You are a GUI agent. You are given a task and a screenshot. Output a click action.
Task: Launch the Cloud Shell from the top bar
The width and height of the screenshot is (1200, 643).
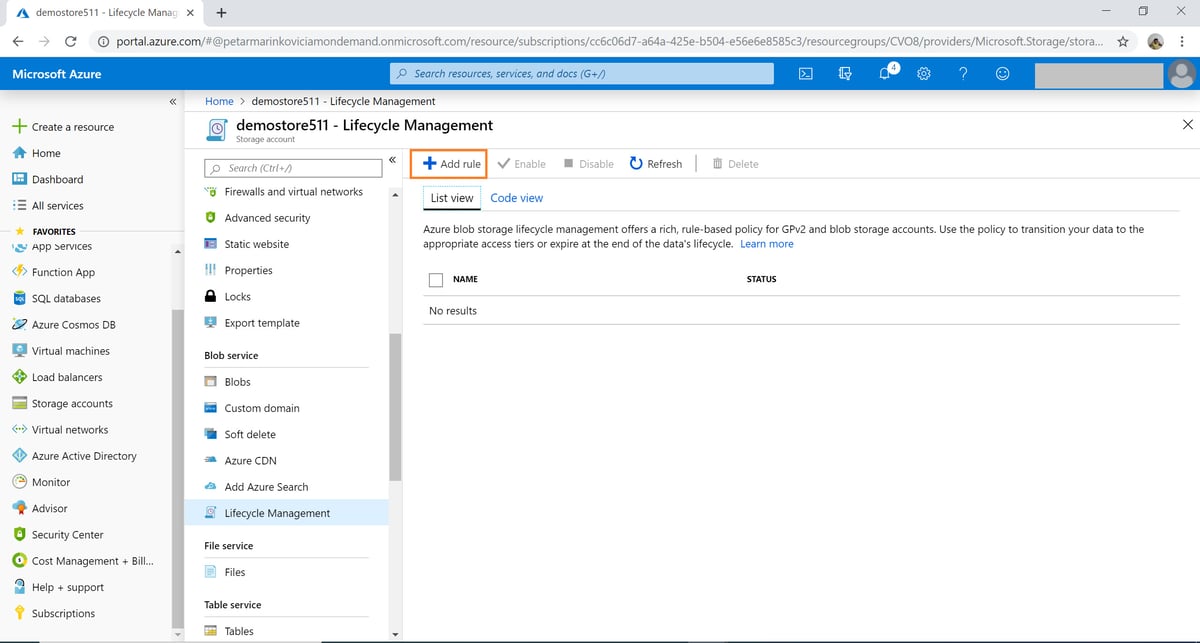pyautogui.click(x=805, y=73)
